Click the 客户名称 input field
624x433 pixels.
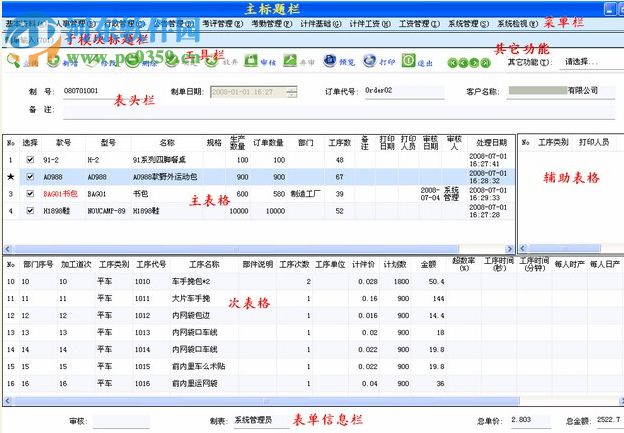pyautogui.click(x=561, y=91)
